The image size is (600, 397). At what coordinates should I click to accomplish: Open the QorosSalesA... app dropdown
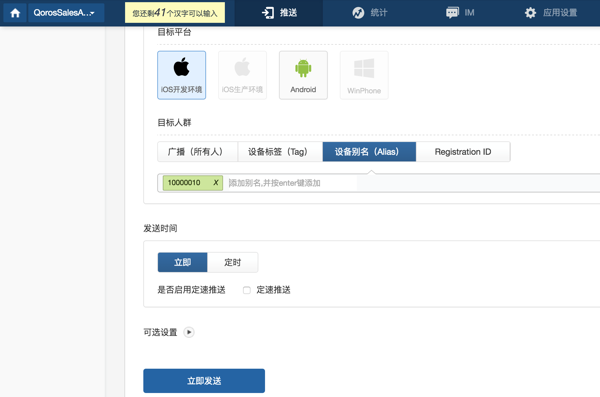66,13
